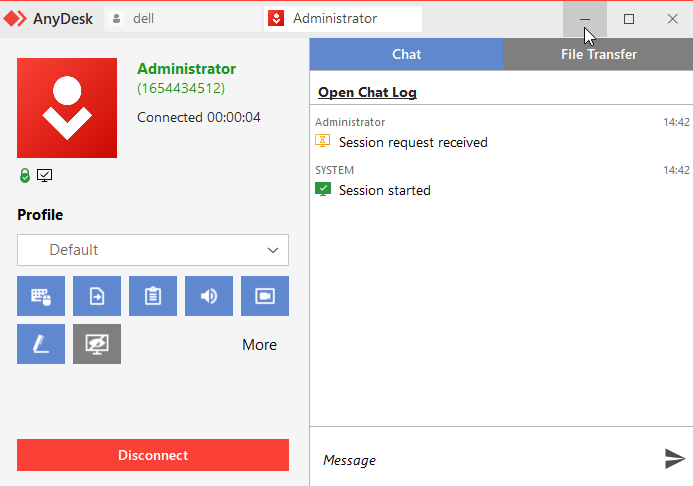This screenshot has width=693, height=486.
Task: Expand the Profile chevron arrow
Action: tap(273, 250)
